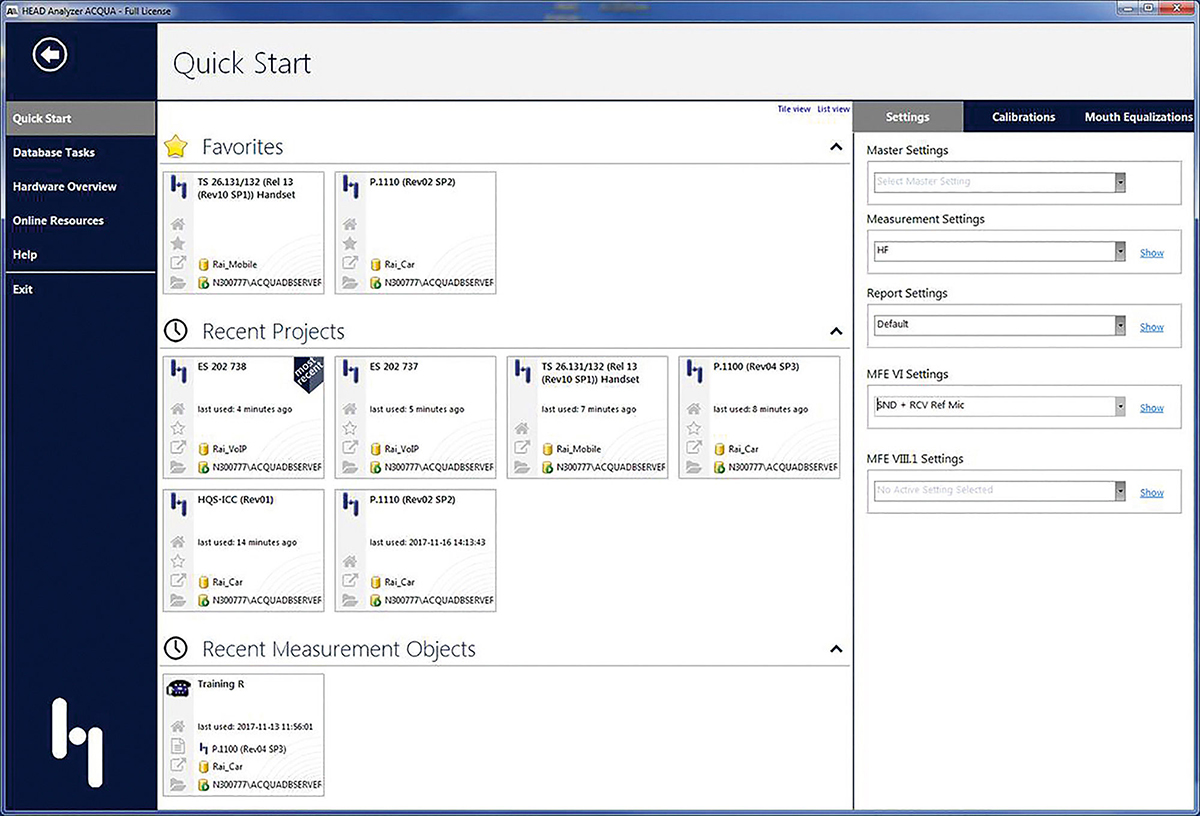The image size is (1200, 816).
Task: Open Help in the sidebar
Action: [x=25, y=255]
